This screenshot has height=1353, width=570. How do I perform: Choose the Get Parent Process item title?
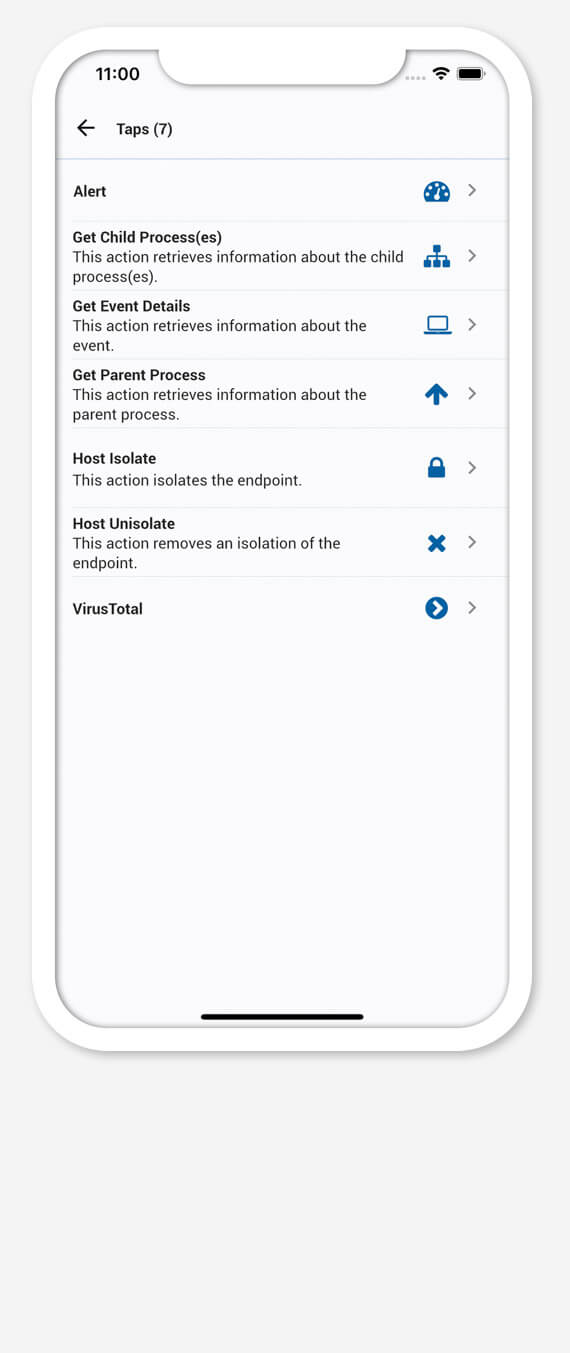tap(139, 375)
